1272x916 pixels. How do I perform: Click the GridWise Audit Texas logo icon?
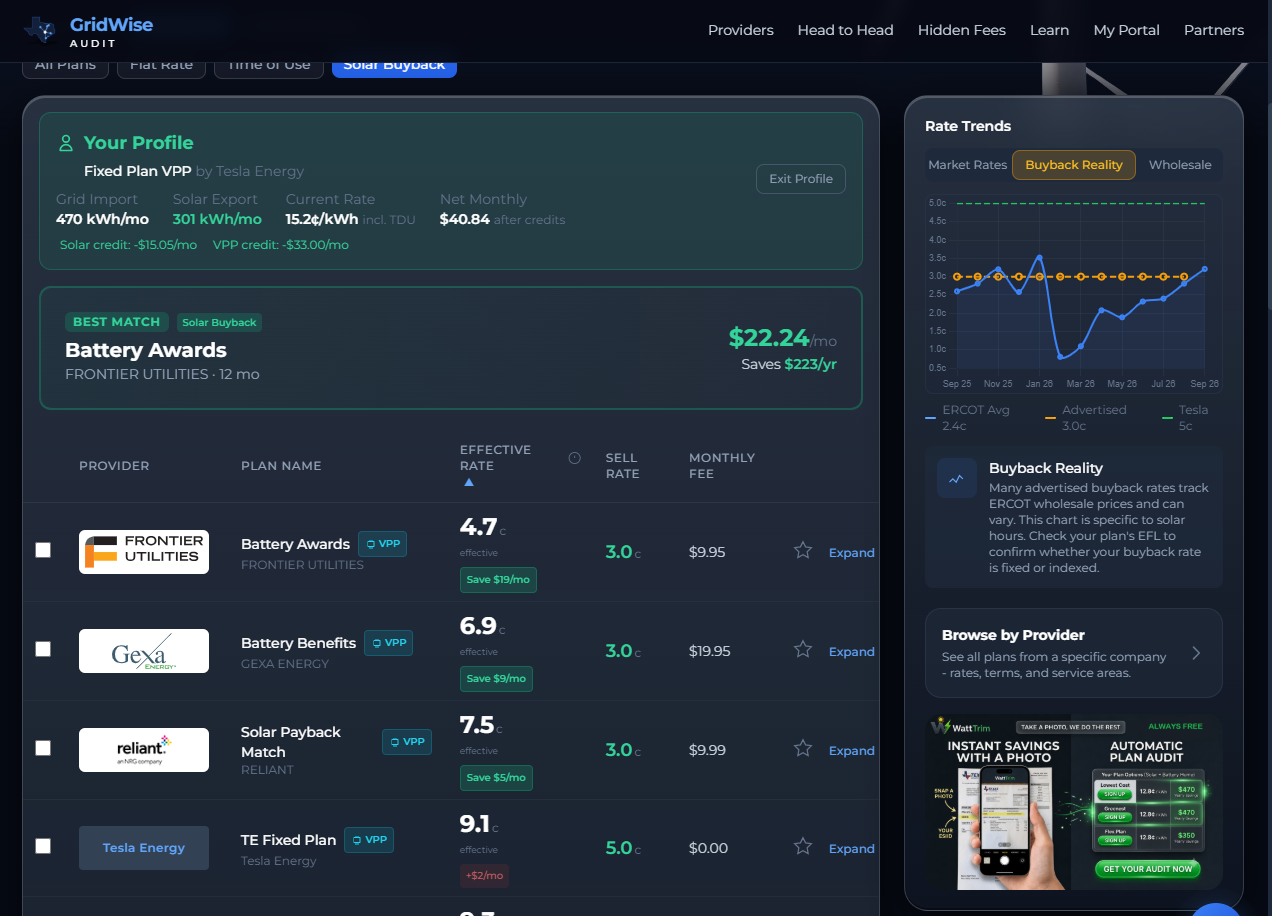(x=40, y=30)
